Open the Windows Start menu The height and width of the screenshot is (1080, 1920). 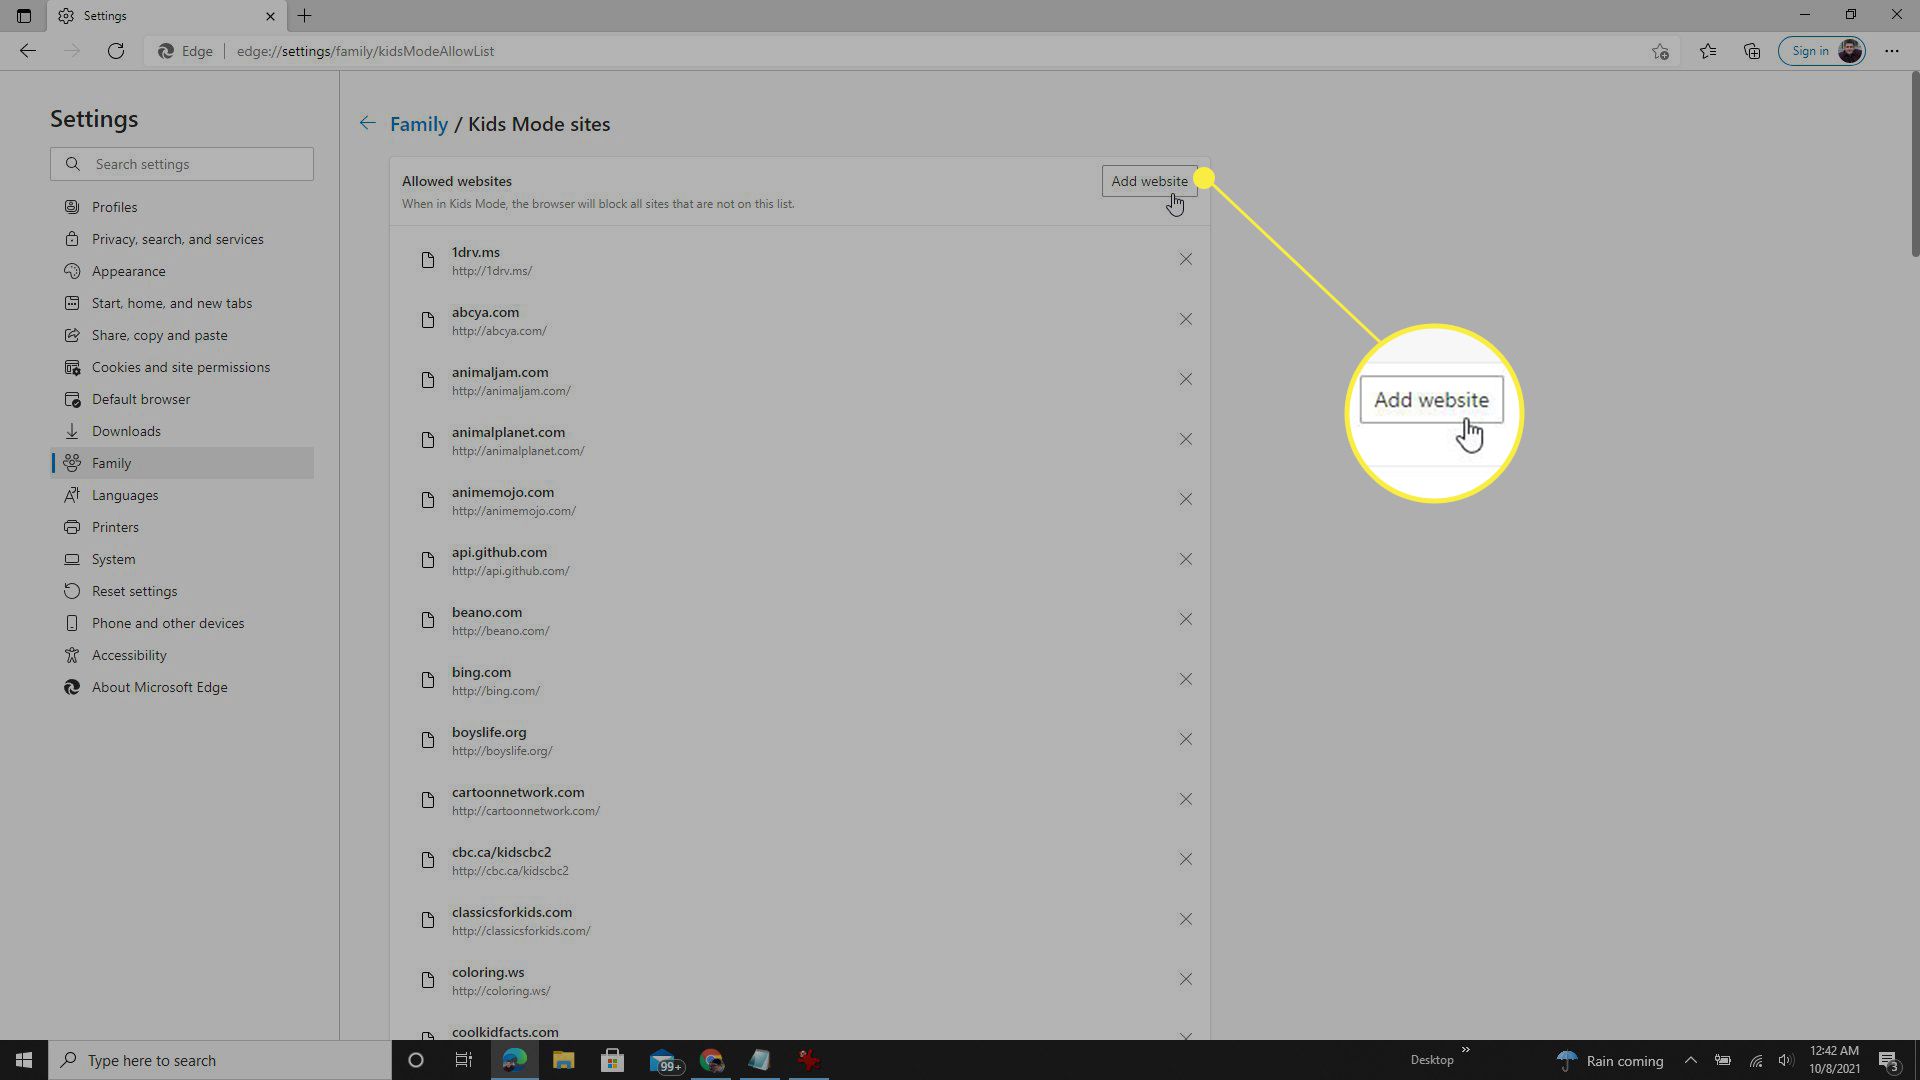(x=24, y=1060)
